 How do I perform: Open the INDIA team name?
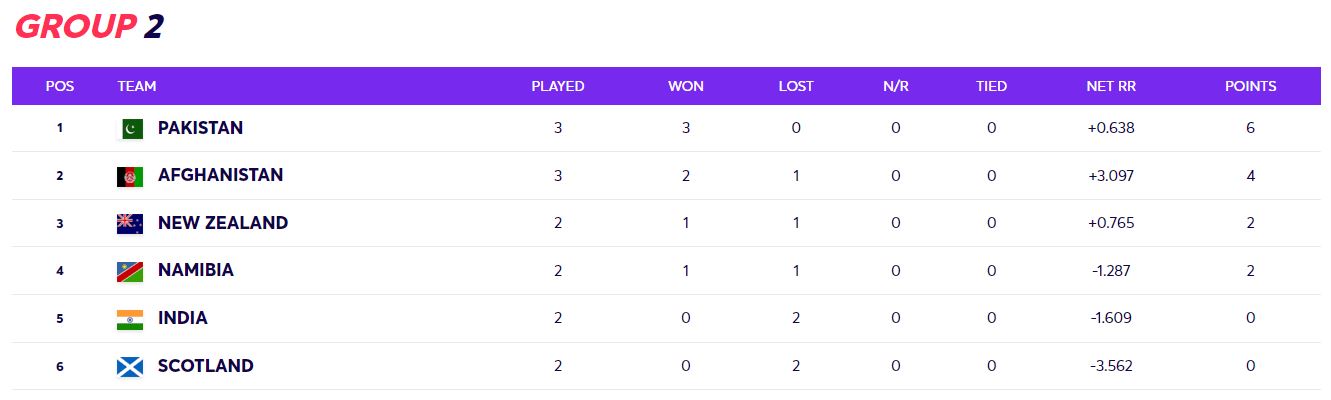183,318
